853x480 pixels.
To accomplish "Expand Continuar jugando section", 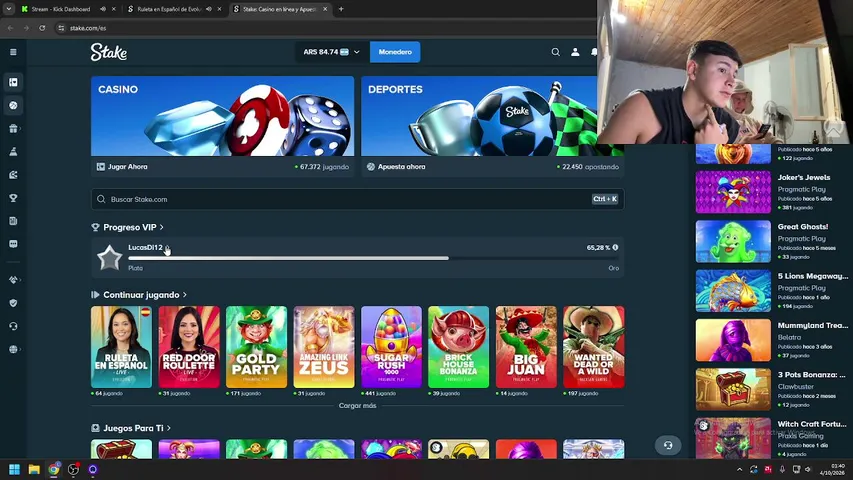I will pyautogui.click(x=139, y=294).
